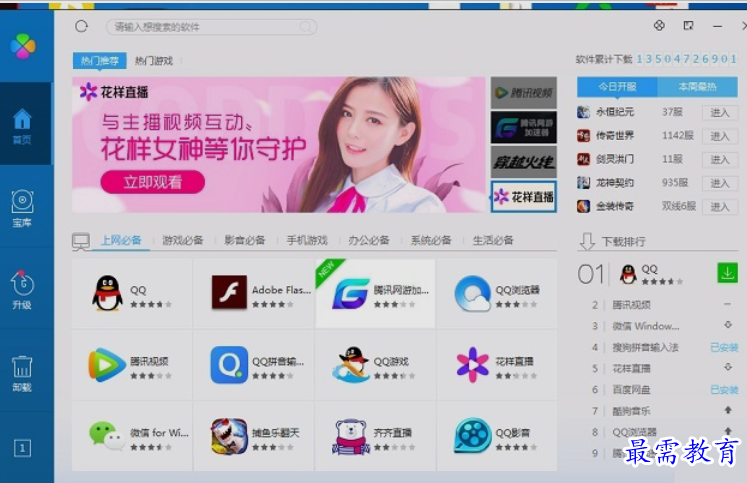The image size is (747, 483).
Task: Select the 系统必备 category tab
Action: coord(431,240)
